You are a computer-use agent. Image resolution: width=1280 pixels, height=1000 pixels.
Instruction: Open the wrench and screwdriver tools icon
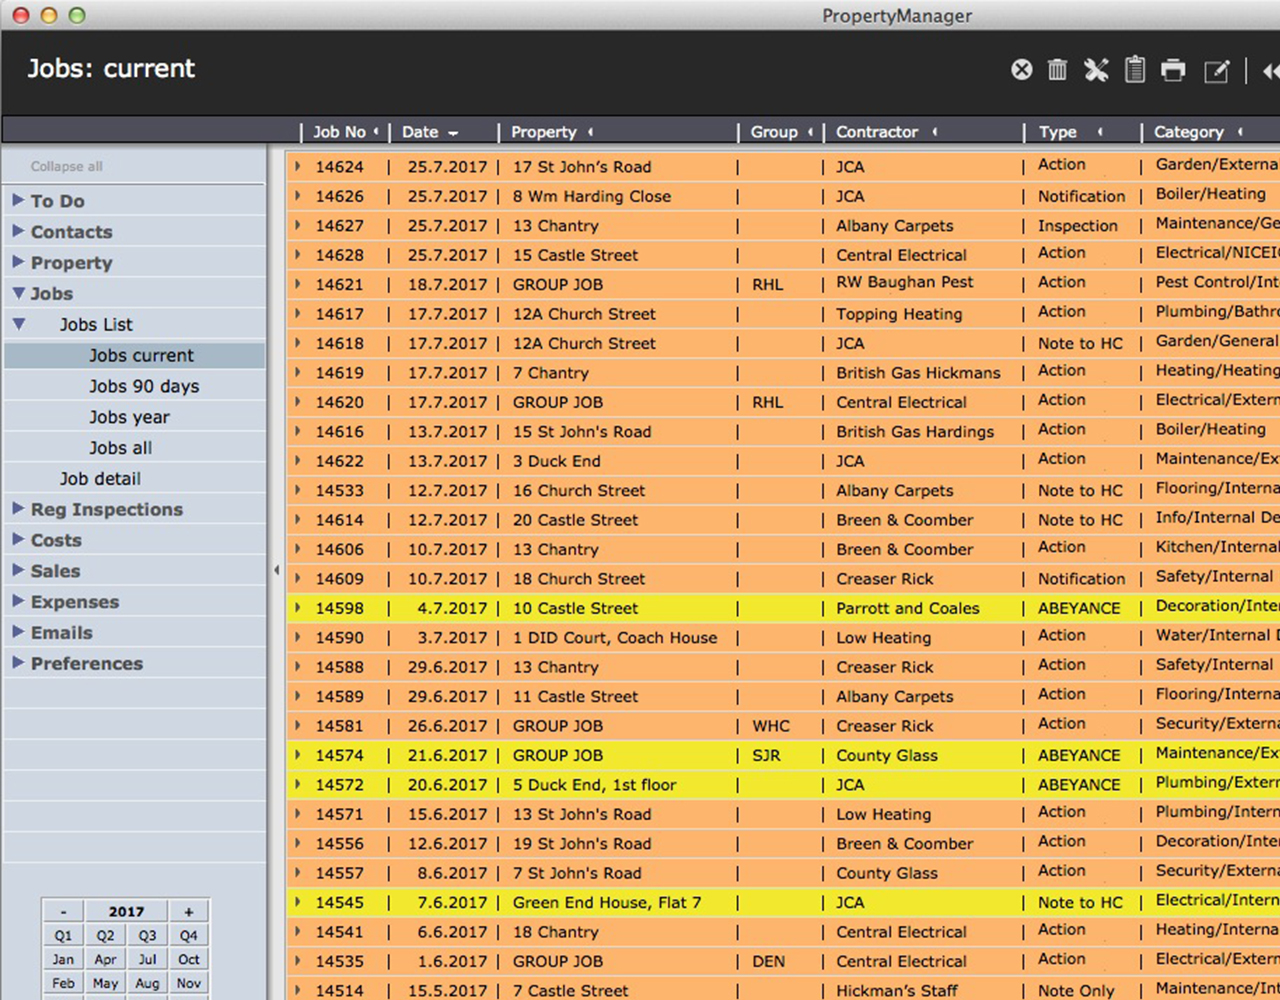(1096, 69)
